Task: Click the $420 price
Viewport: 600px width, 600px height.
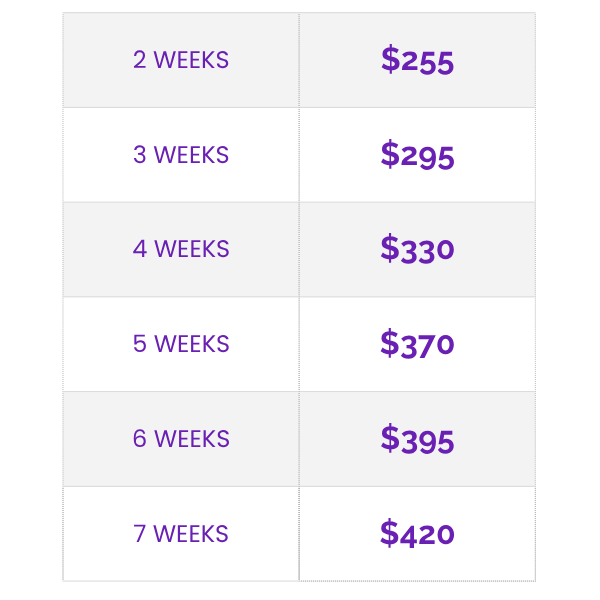Action: click(x=417, y=534)
